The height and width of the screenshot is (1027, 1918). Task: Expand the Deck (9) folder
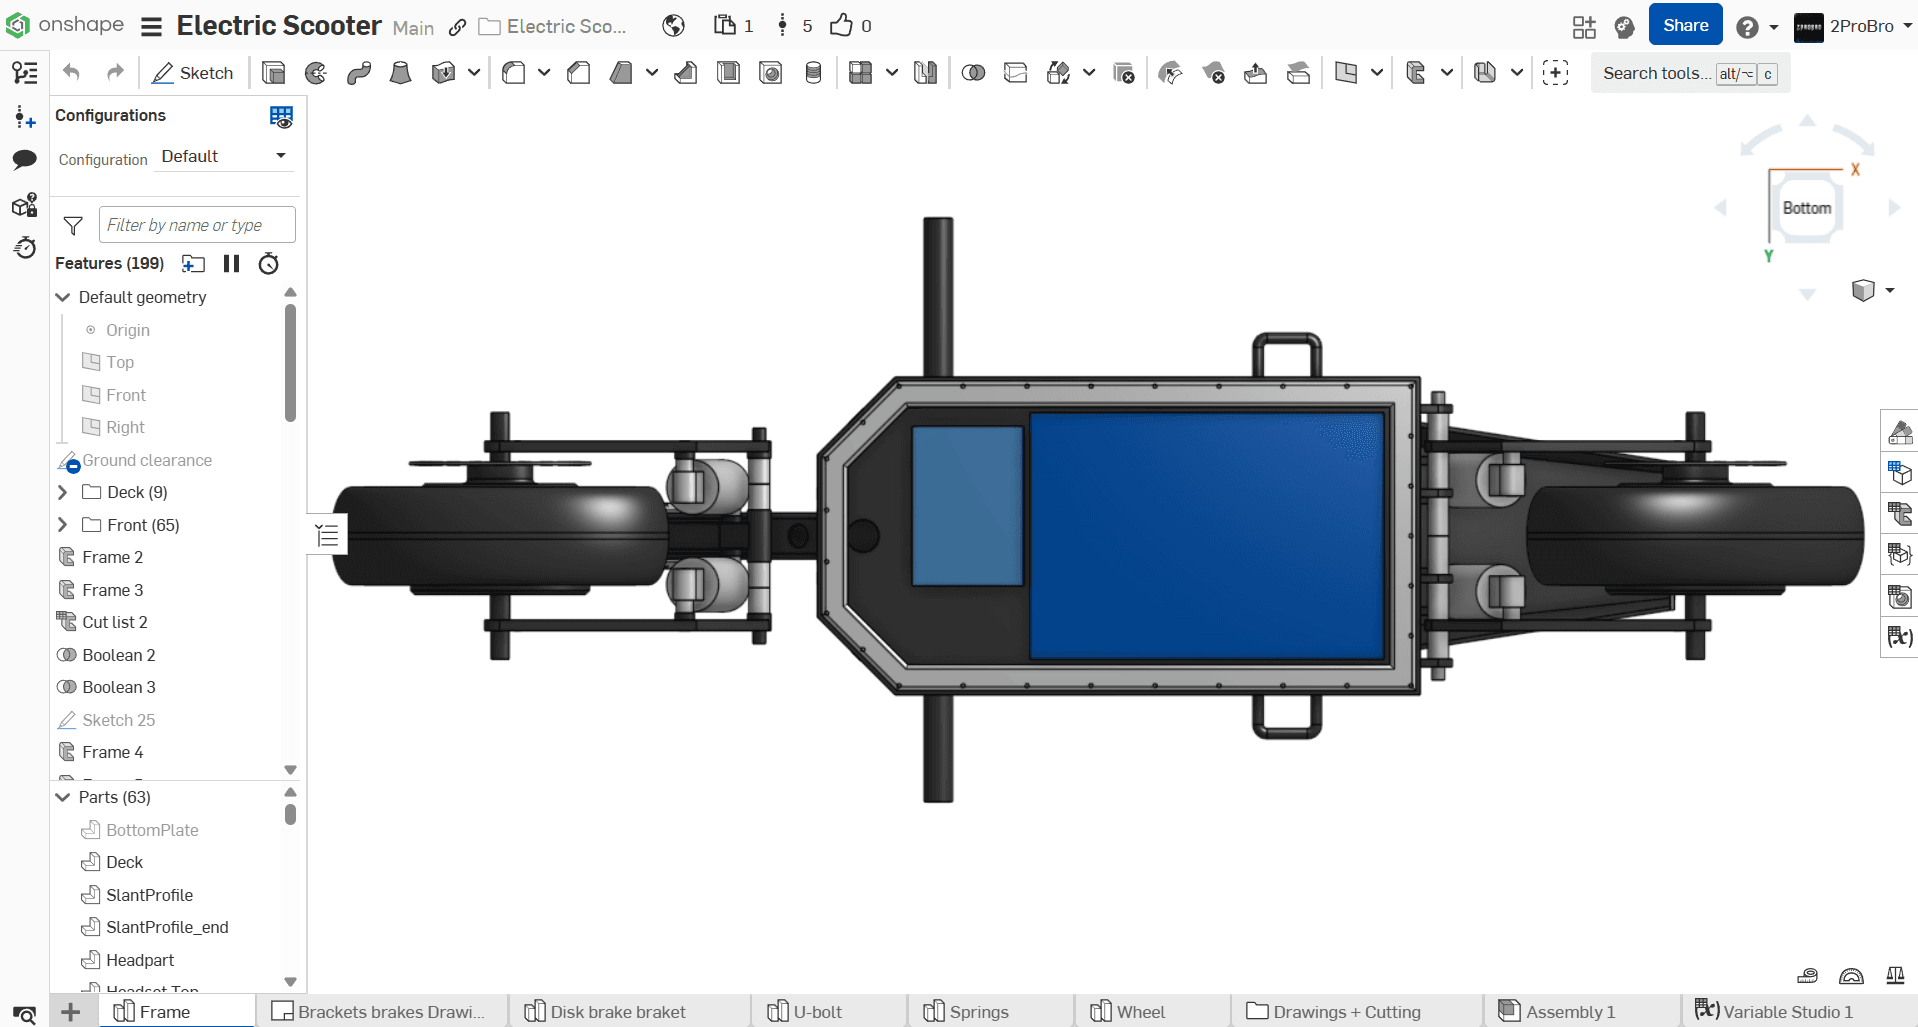coord(63,492)
